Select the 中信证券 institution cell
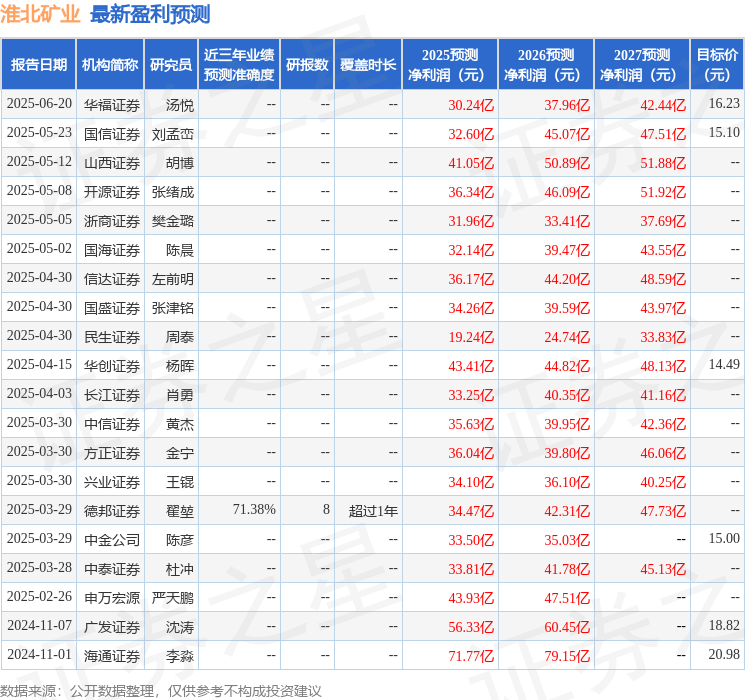745x700 pixels. pos(112,424)
